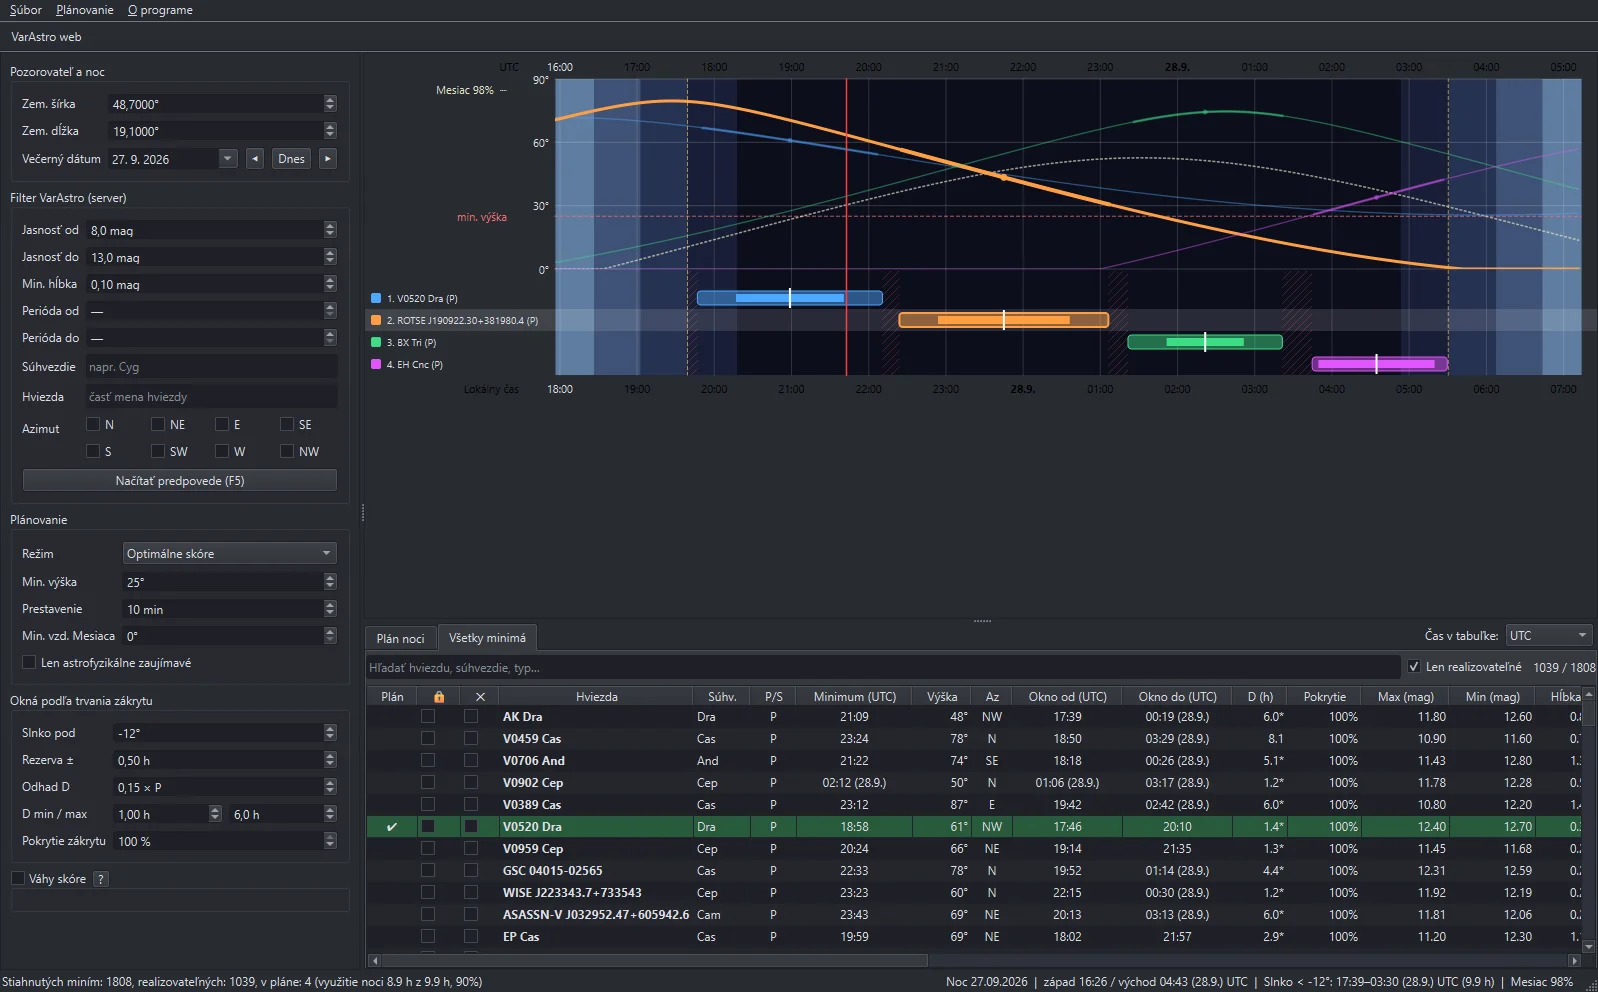Click the Min. výška spinner arrows
Viewport: 1598px width, 992px height.
click(x=330, y=582)
